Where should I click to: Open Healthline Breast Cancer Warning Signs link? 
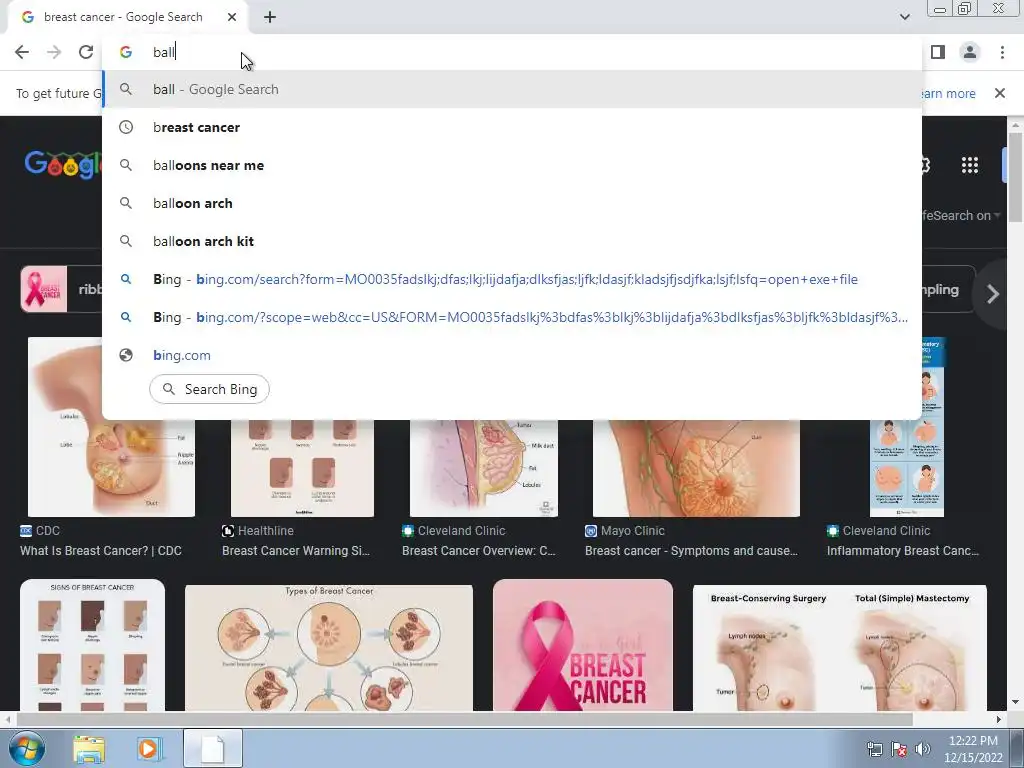point(296,551)
